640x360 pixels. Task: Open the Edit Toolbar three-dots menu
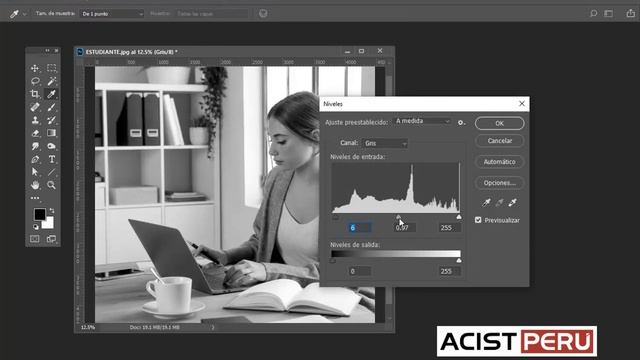pos(35,198)
